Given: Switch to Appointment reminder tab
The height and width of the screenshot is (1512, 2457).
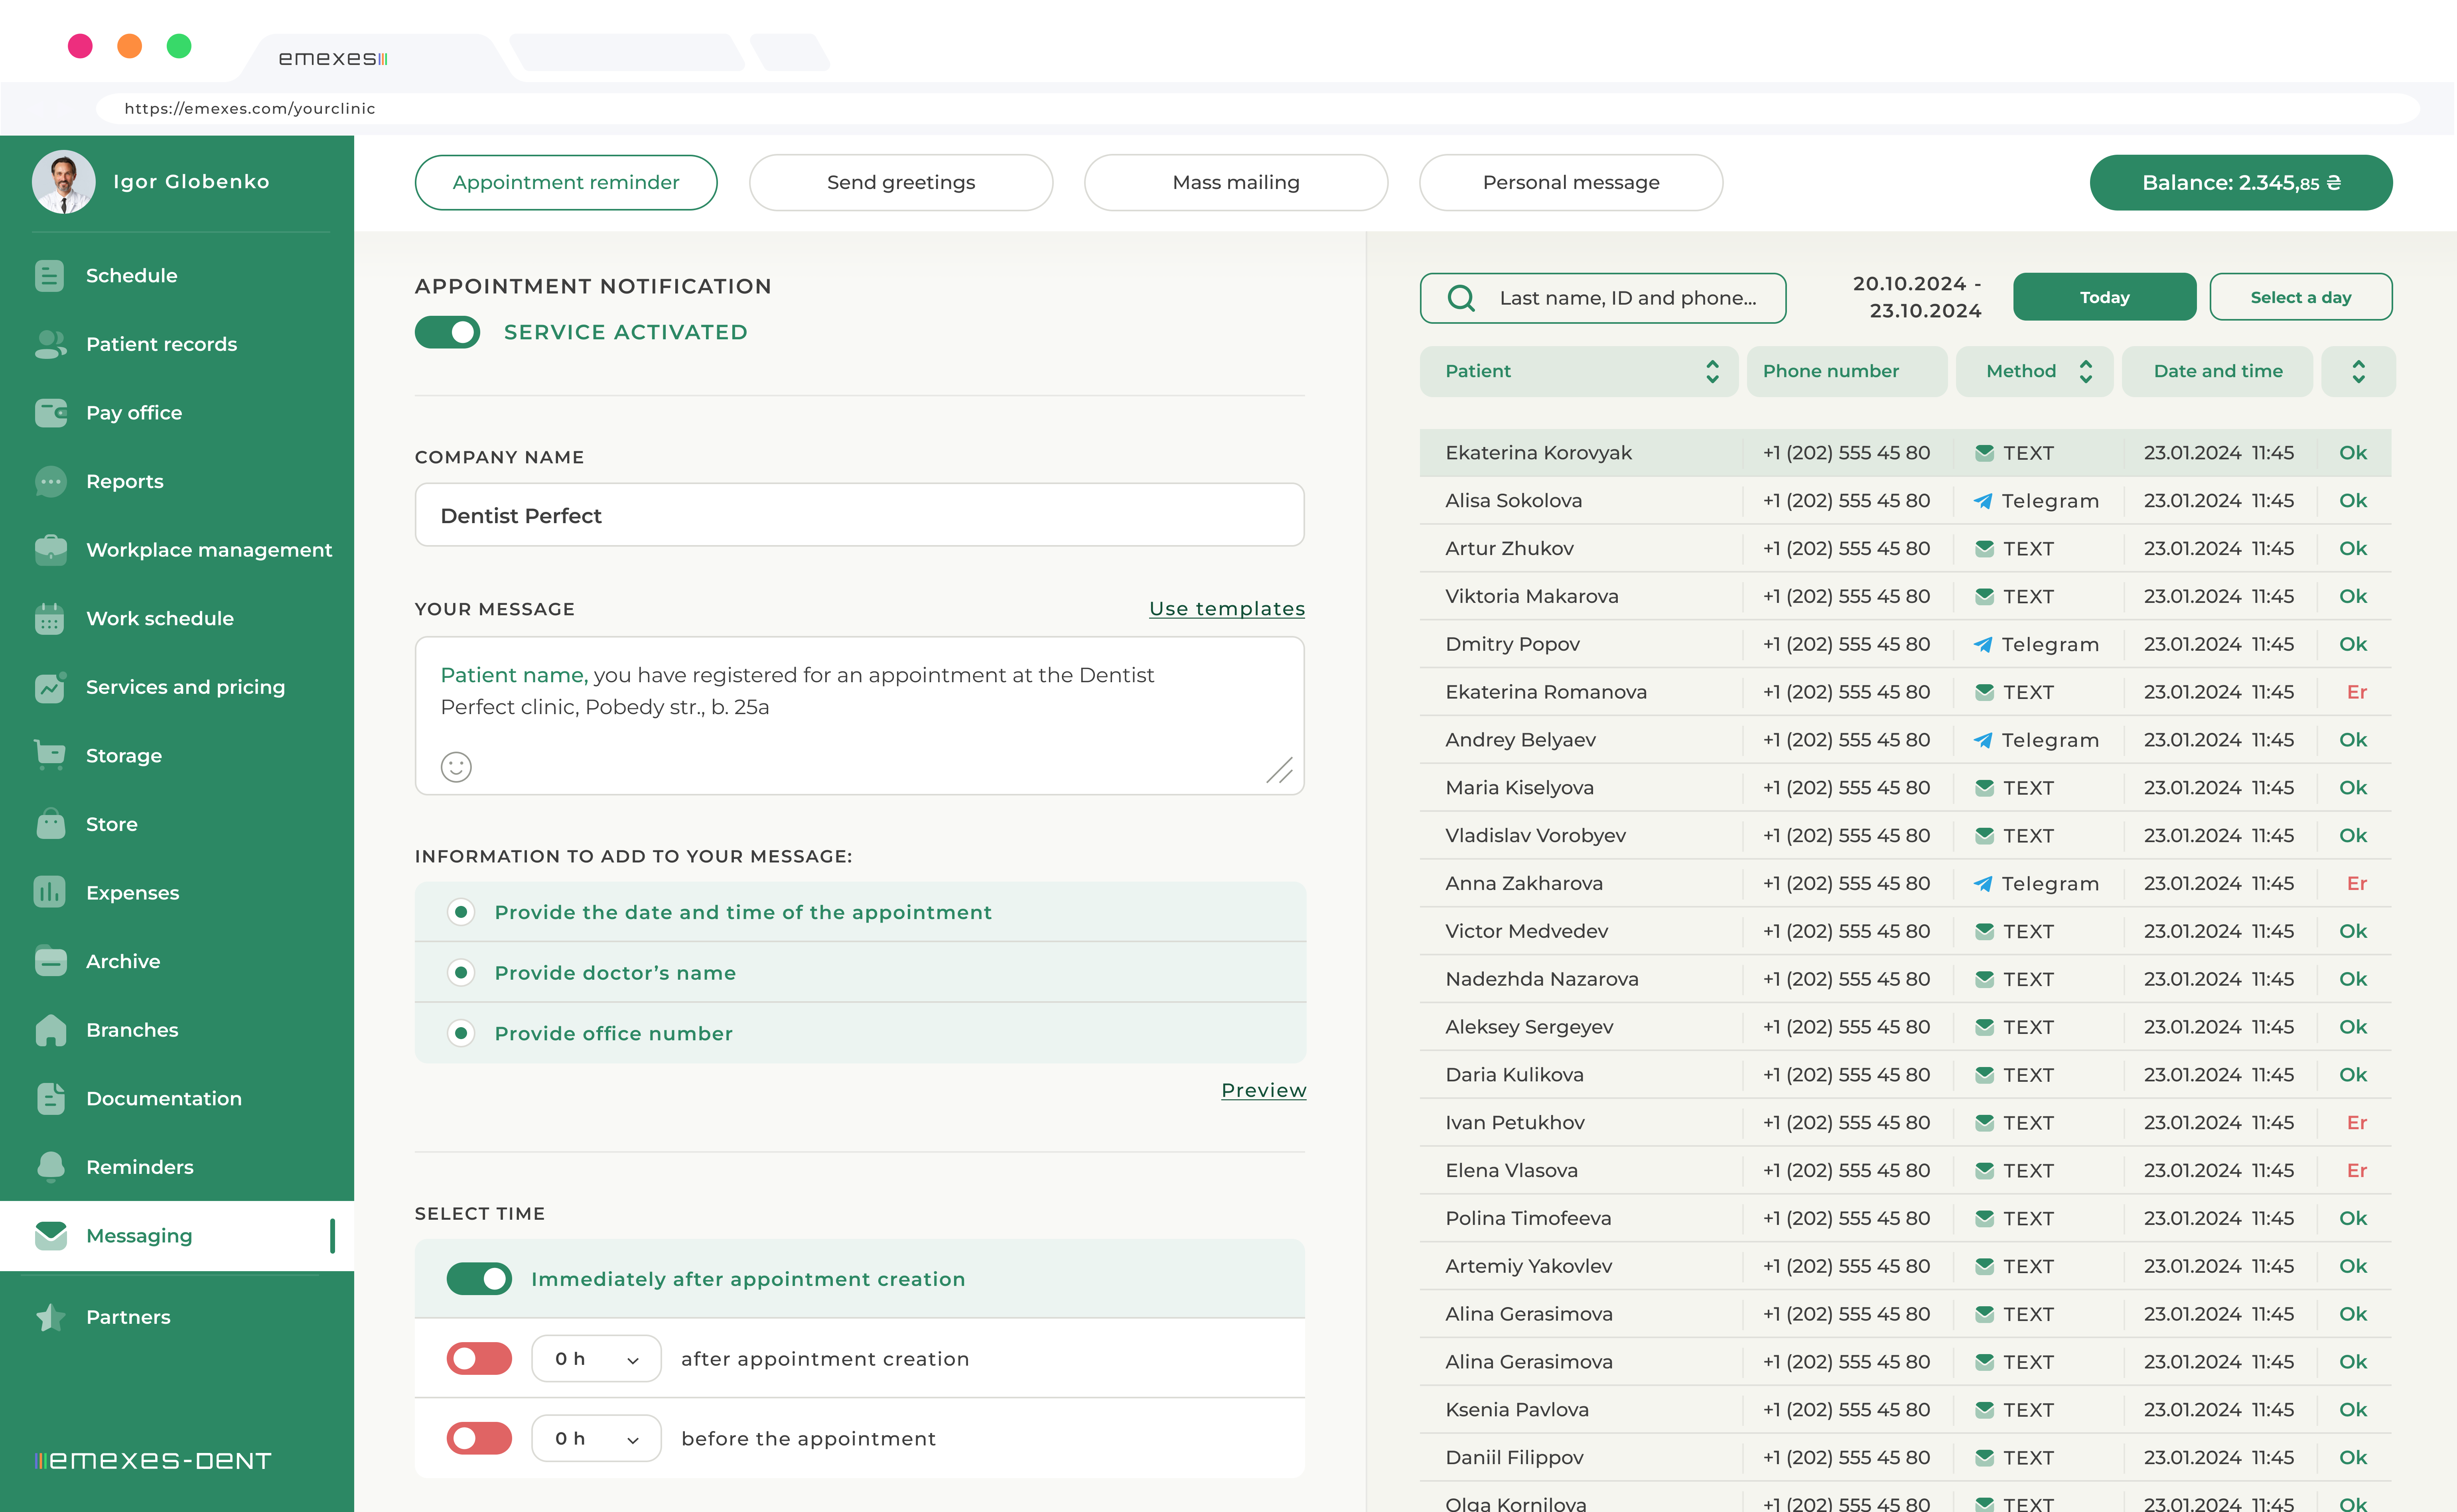Looking at the screenshot, I should pos(566,182).
